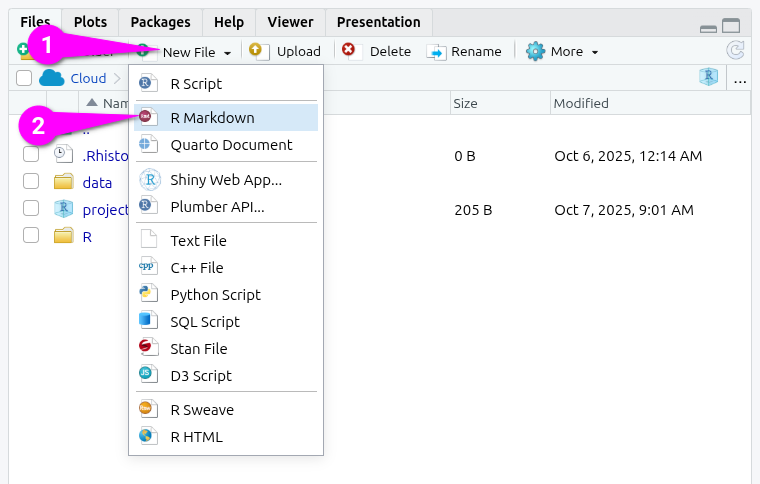The height and width of the screenshot is (484, 760).
Task: Select R Markdown from the menu
Action: coord(226,118)
